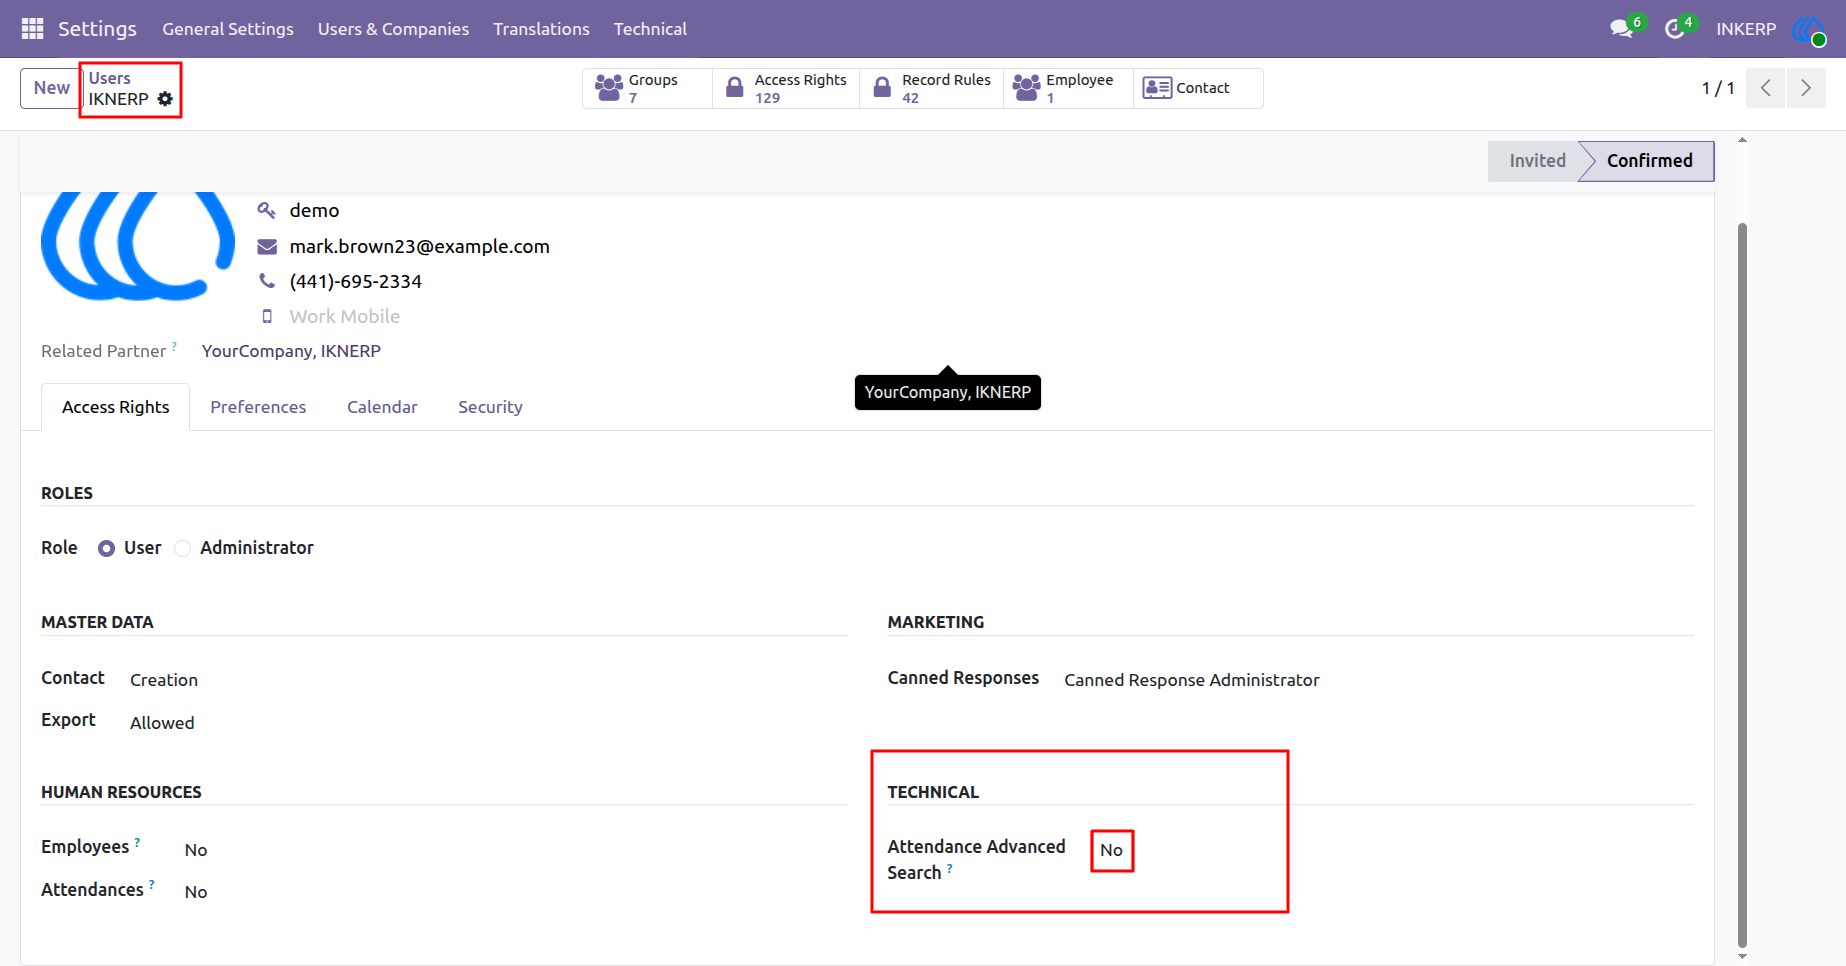This screenshot has height=966, width=1846.
Task: Open General Settings menu
Action: coord(228,29)
